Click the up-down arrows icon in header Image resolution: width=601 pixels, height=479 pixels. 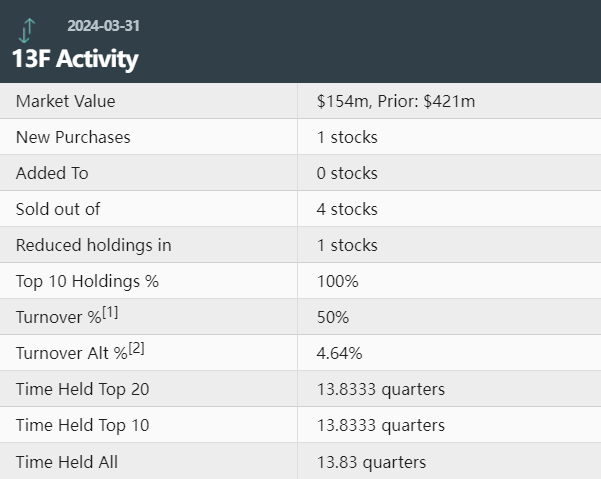tap(28, 30)
